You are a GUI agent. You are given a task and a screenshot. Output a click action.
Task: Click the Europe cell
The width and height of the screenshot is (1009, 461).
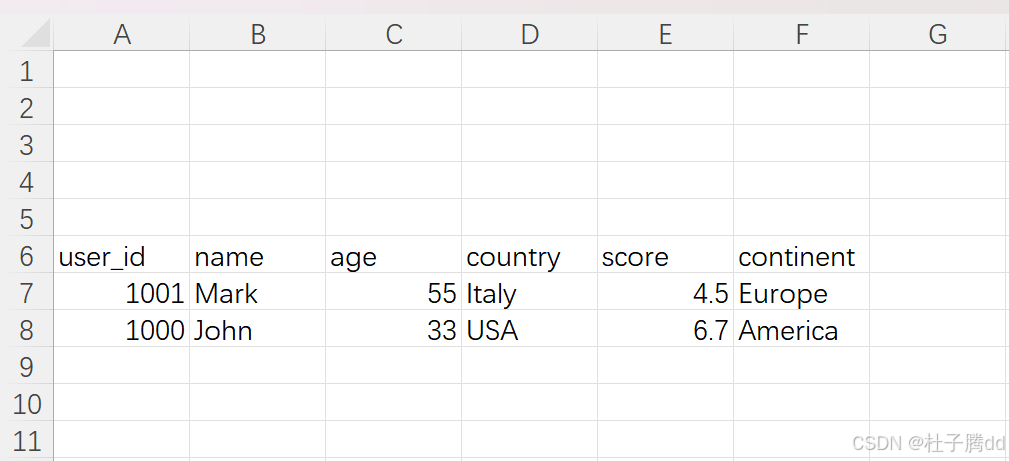[x=802, y=294]
